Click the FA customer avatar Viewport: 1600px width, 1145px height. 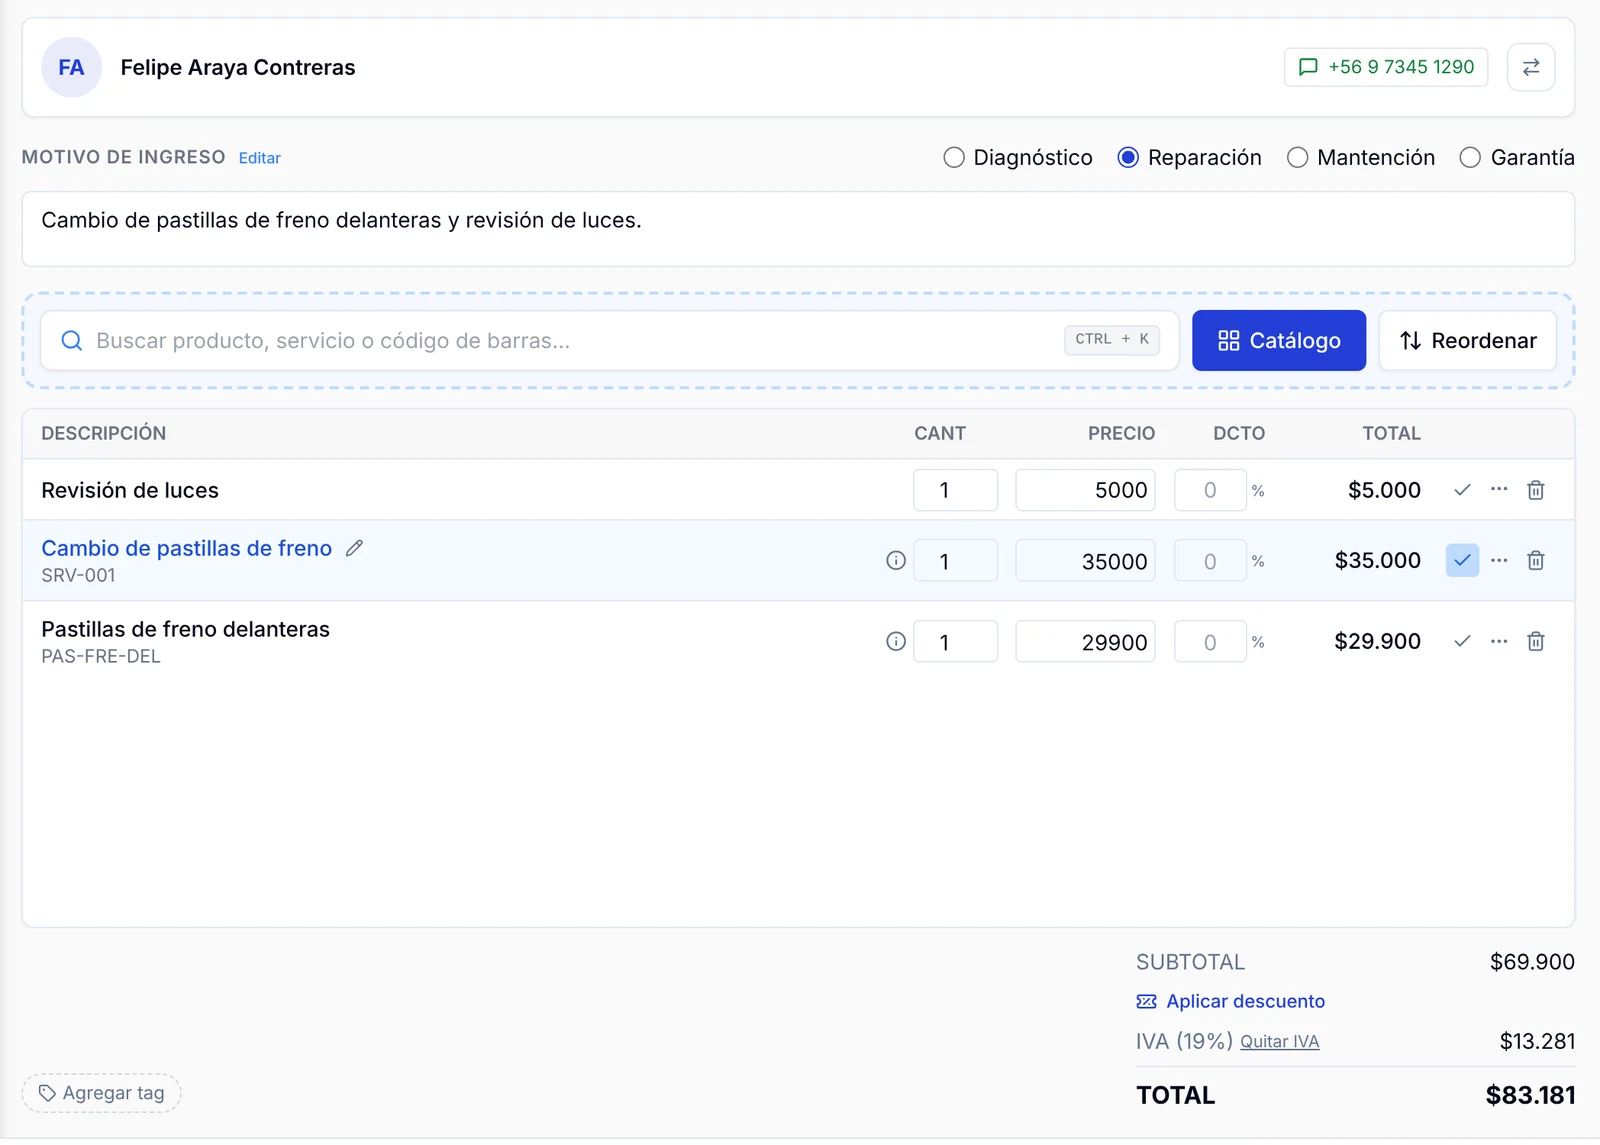pos(71,67)
